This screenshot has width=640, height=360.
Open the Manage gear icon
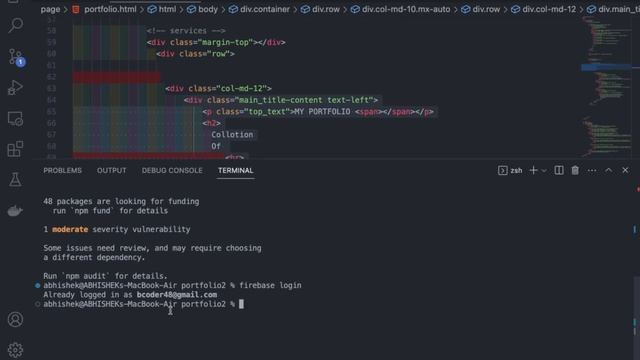(x=15, y=350)
